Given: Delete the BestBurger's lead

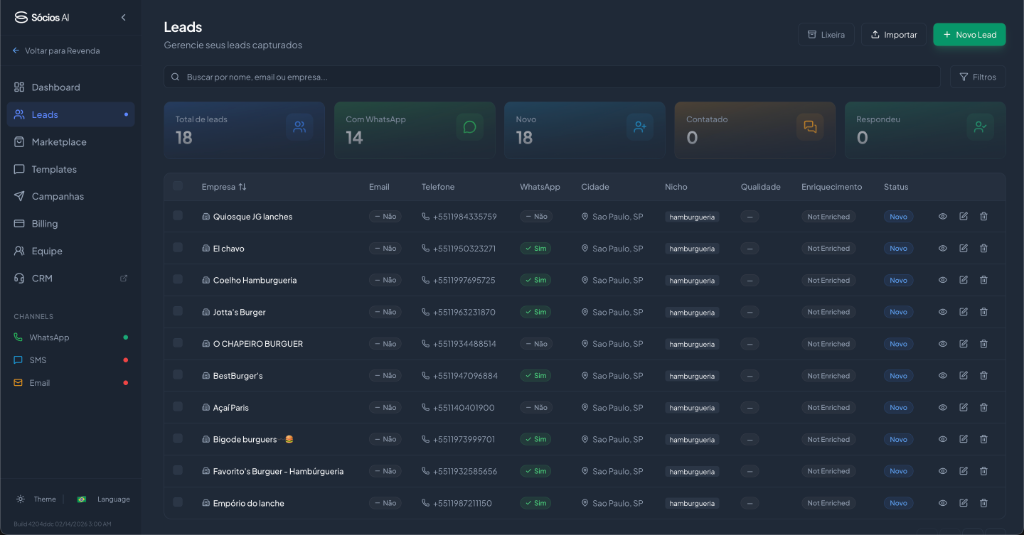Looking at the screenshot, I should click(x=984, y=376).
